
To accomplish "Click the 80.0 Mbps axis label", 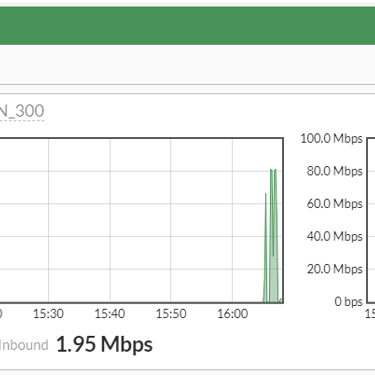I will 334,171.
